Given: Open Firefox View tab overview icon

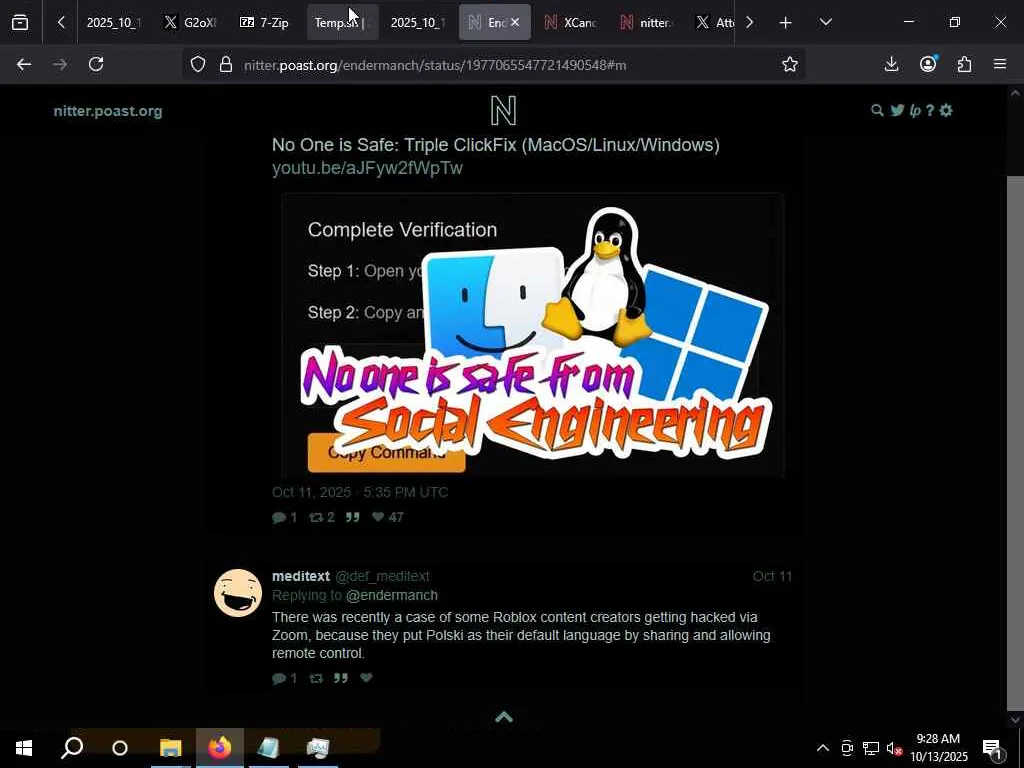Looking at the screenshot, I should coord(20,22).
